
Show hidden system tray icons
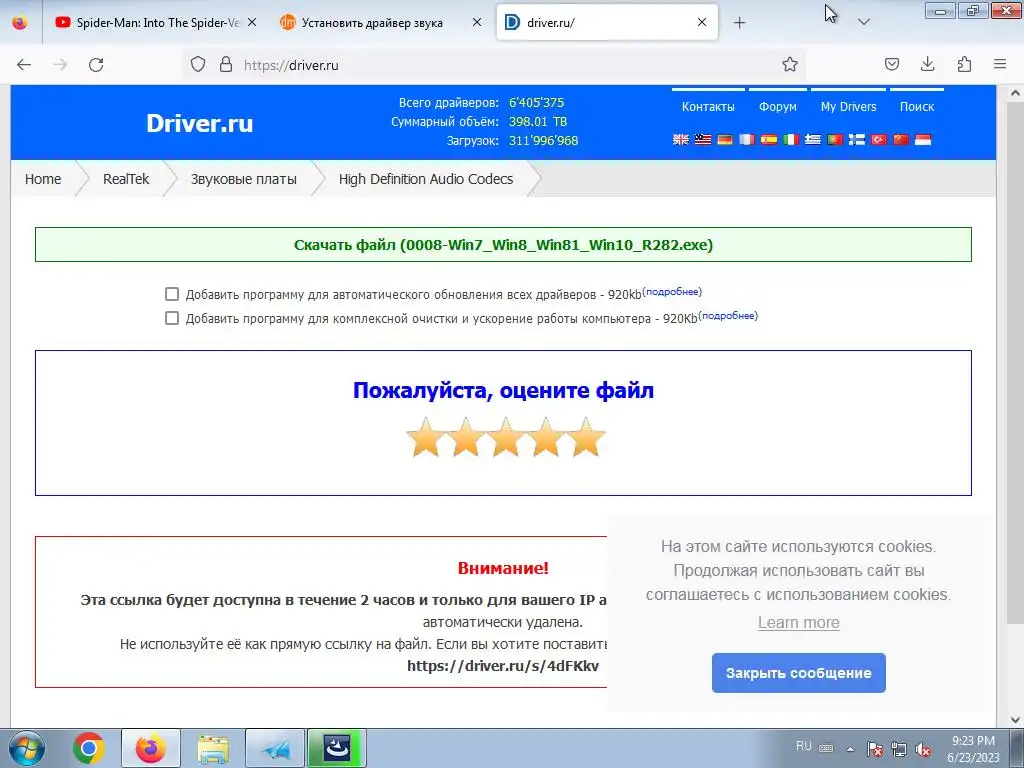pyautogui.click(x=850, y=749)
